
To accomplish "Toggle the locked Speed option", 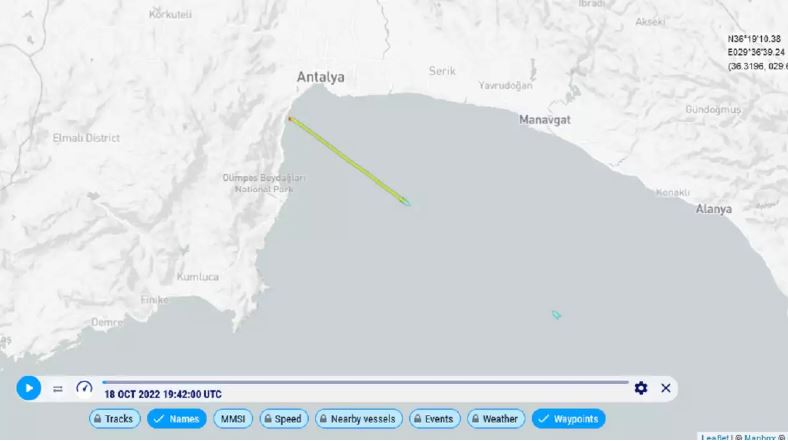I will [x=284, y=419].
